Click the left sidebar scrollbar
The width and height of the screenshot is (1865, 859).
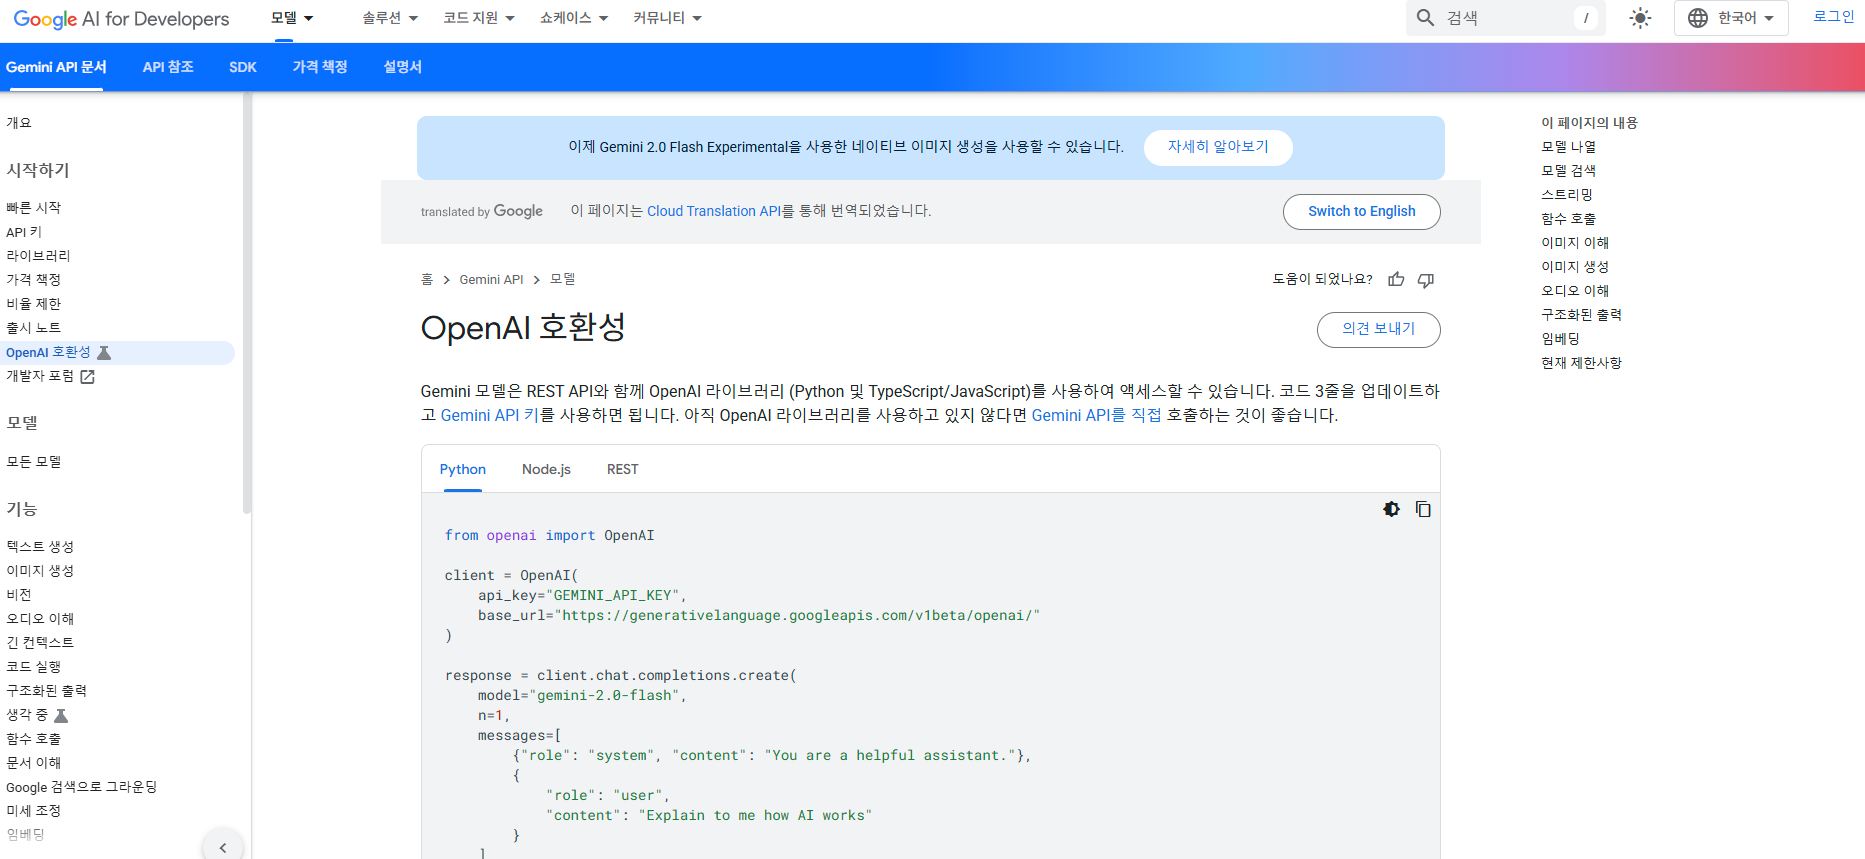click(x=246, y=304)
